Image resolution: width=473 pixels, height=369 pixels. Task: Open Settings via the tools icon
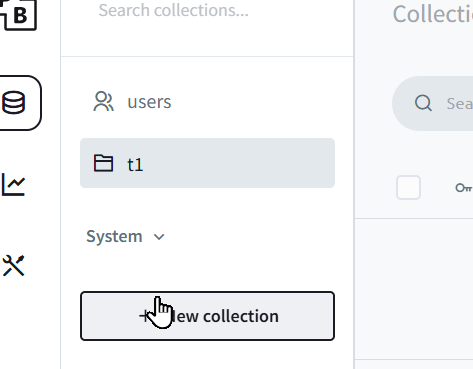pos(14,266)
